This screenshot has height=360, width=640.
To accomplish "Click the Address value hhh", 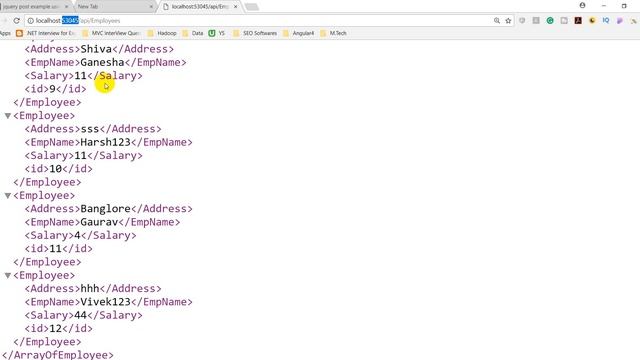I will (x=90, y=289).
